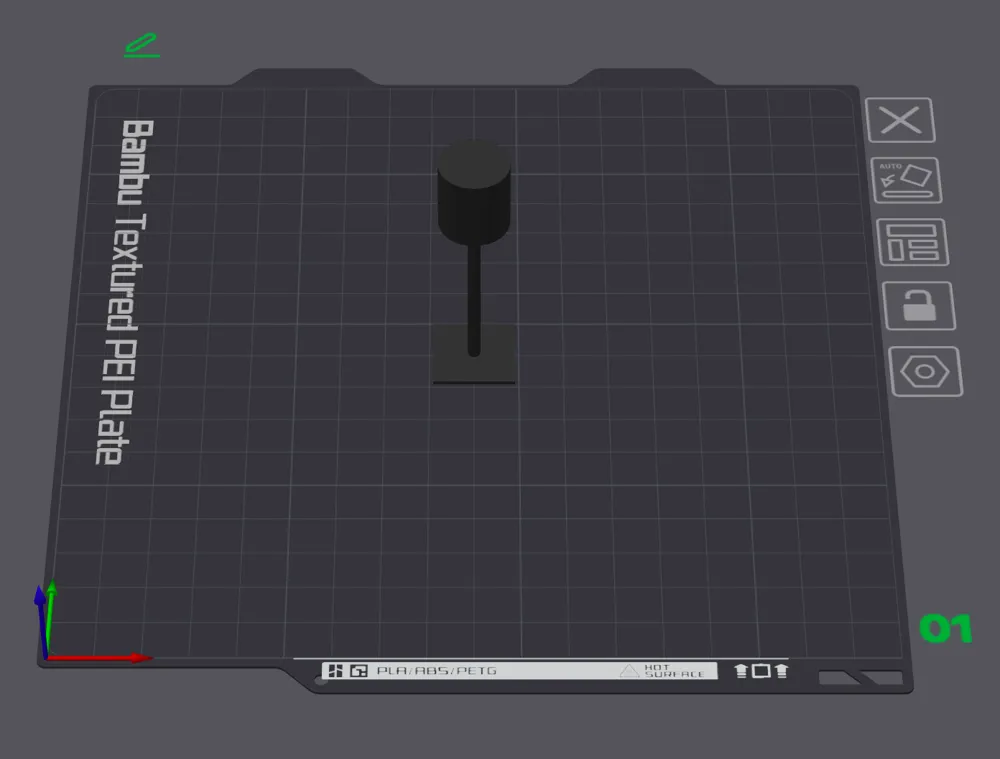Select plate number 01 label

click(x=946, y=628)
